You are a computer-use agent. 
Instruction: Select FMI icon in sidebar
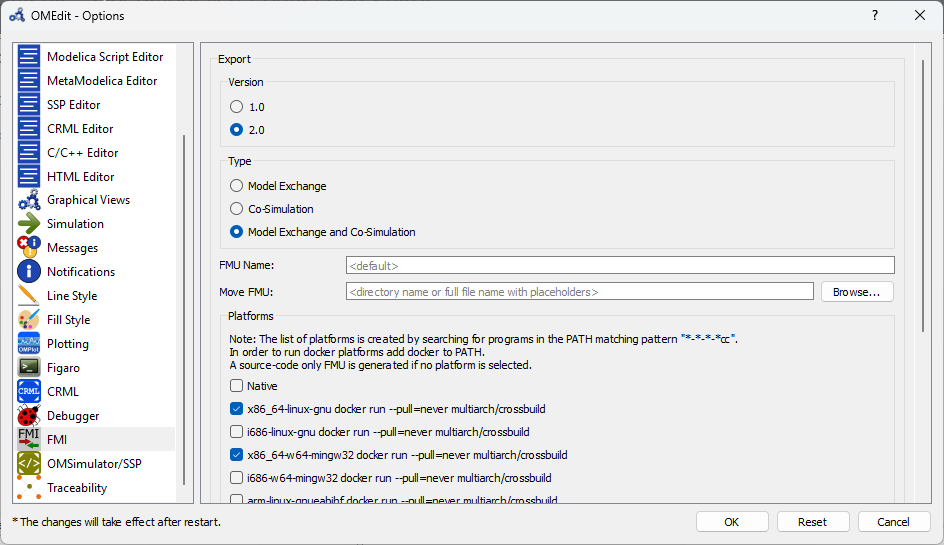click(x=28, y=439)
